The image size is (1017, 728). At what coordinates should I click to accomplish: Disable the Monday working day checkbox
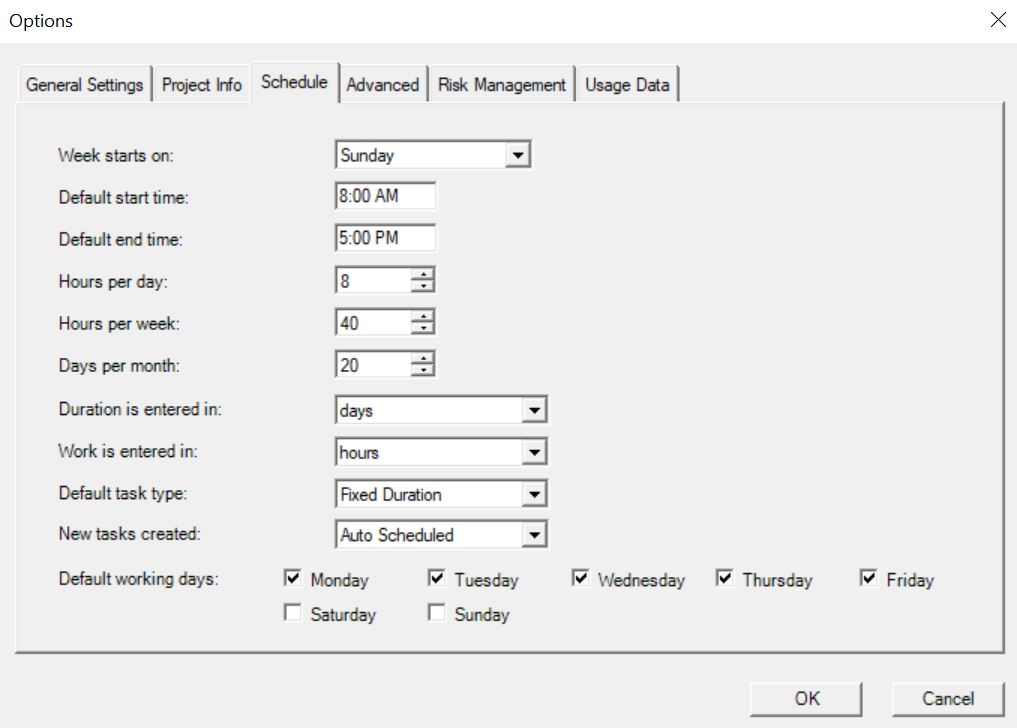pyautogui.click(x=293, y=579)
